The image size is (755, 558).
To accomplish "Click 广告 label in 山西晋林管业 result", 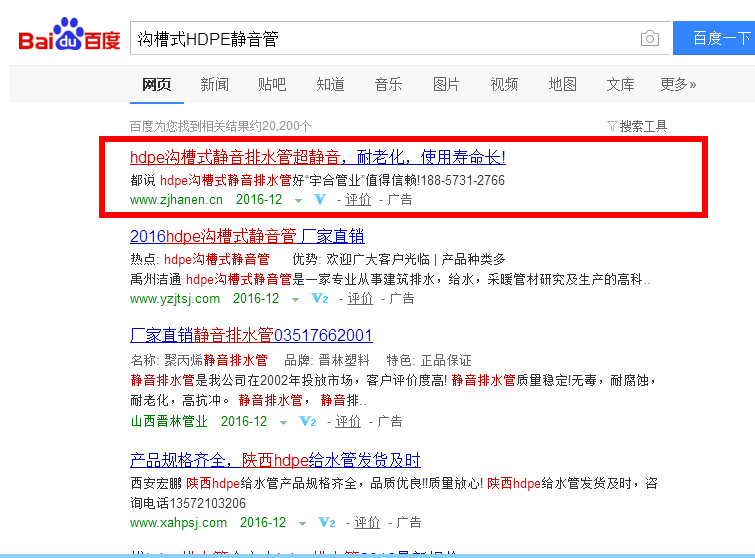I will pyautogui.click(x=390, y=421).
